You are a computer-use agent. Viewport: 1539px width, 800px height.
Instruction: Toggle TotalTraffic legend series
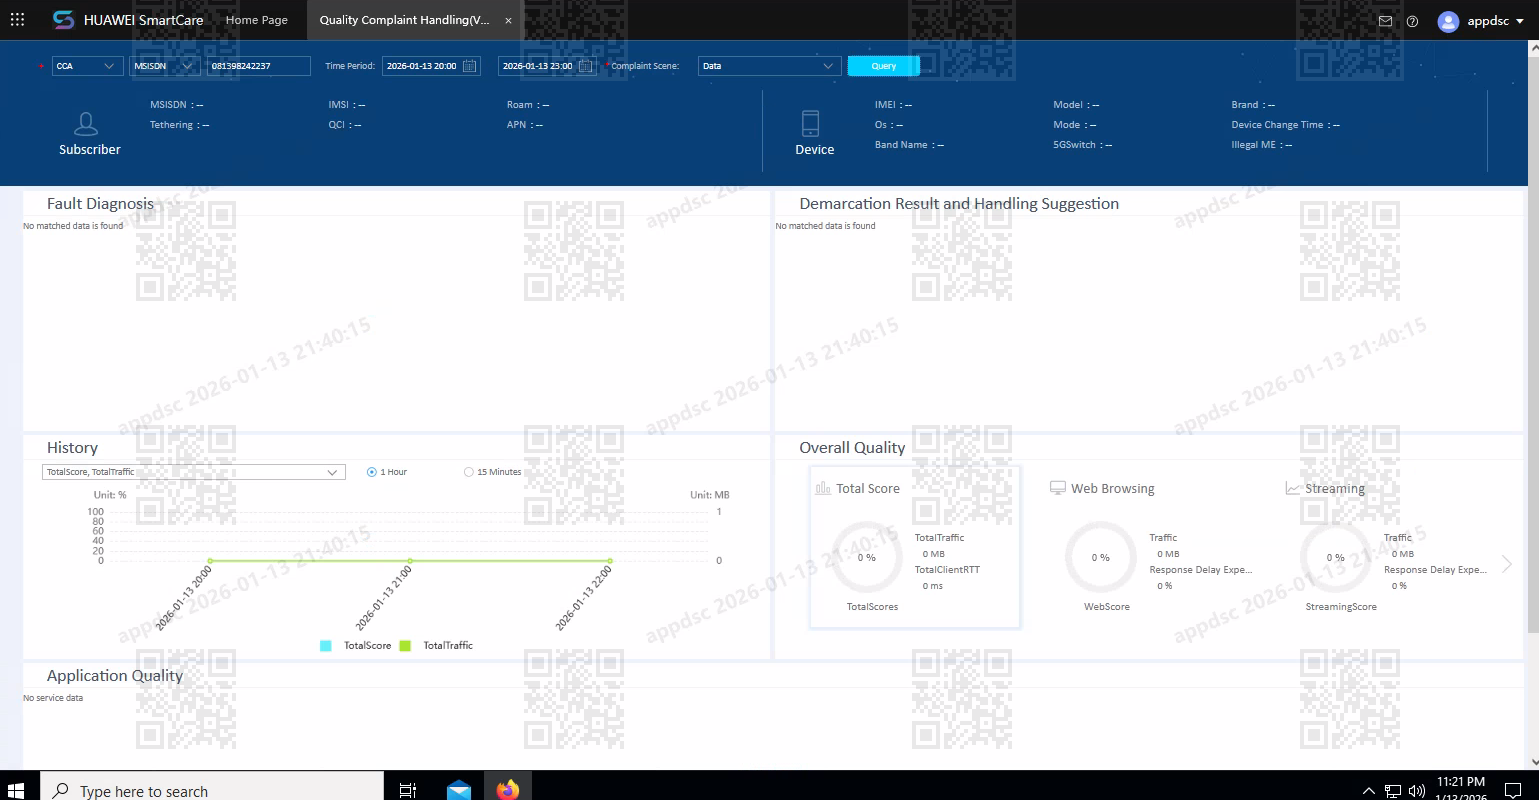click(x=436, y=646)
